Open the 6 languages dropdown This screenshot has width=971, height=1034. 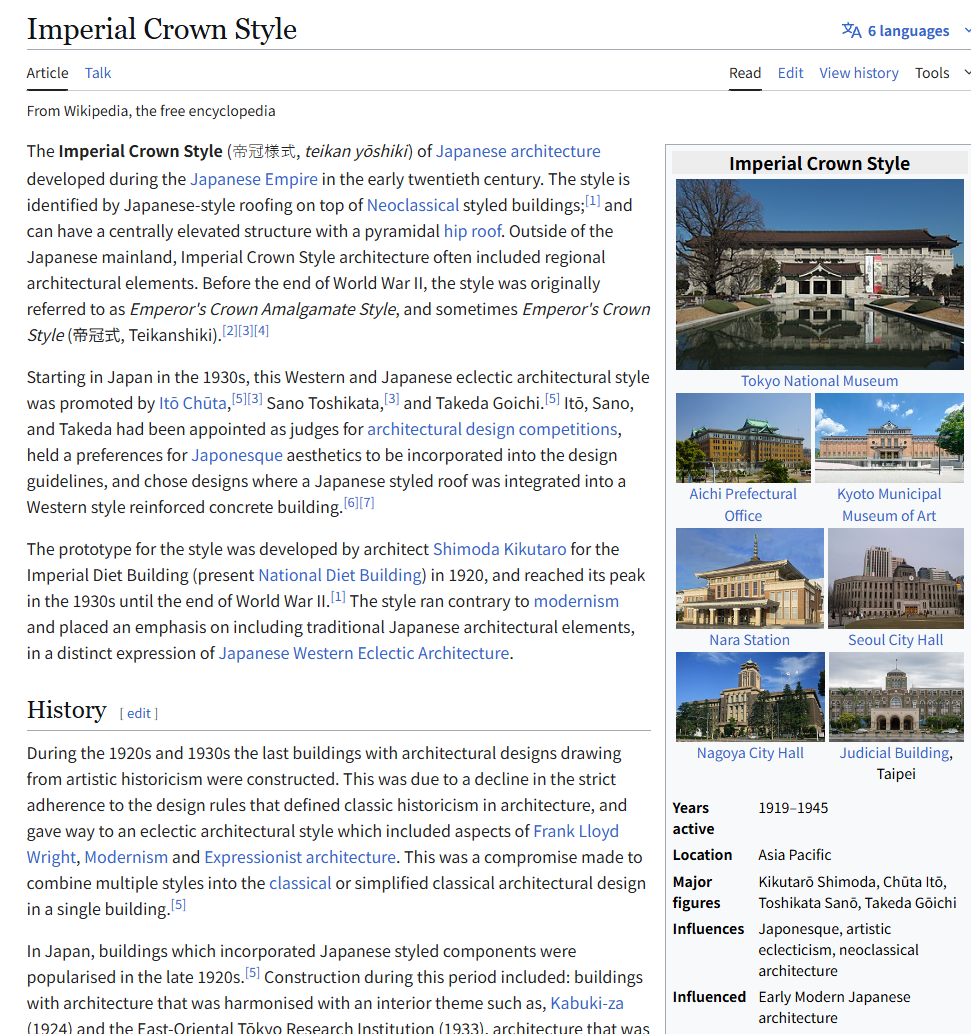tap(907, 31)
